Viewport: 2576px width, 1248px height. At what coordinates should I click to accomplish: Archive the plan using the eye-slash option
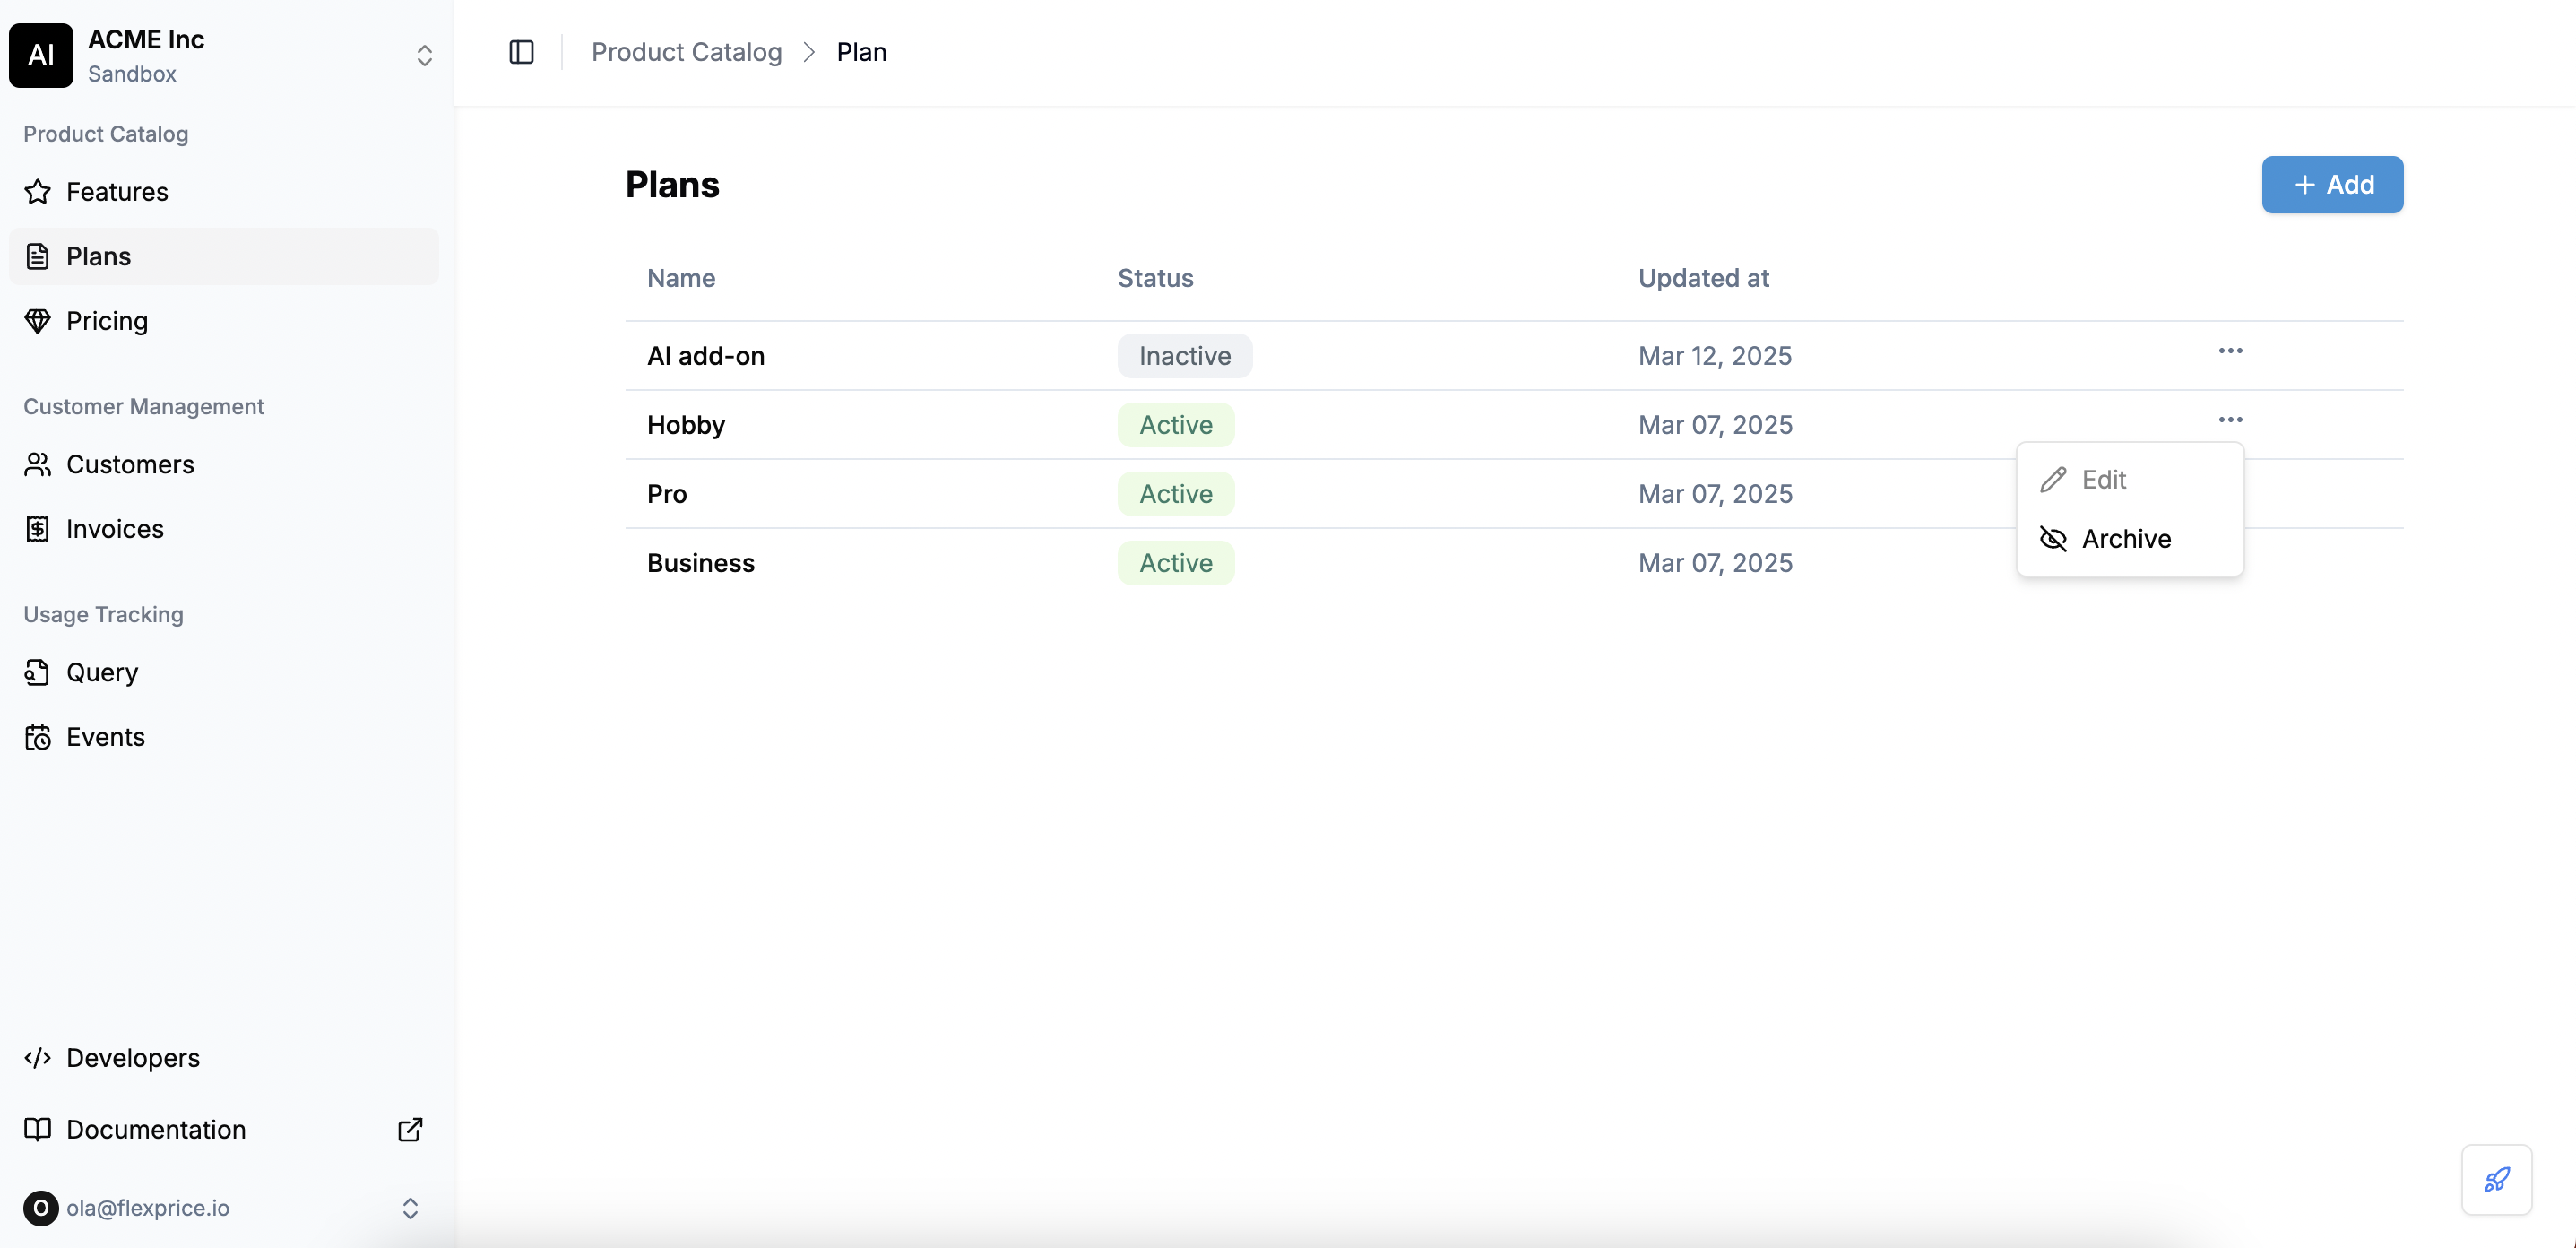[2124, 538]
